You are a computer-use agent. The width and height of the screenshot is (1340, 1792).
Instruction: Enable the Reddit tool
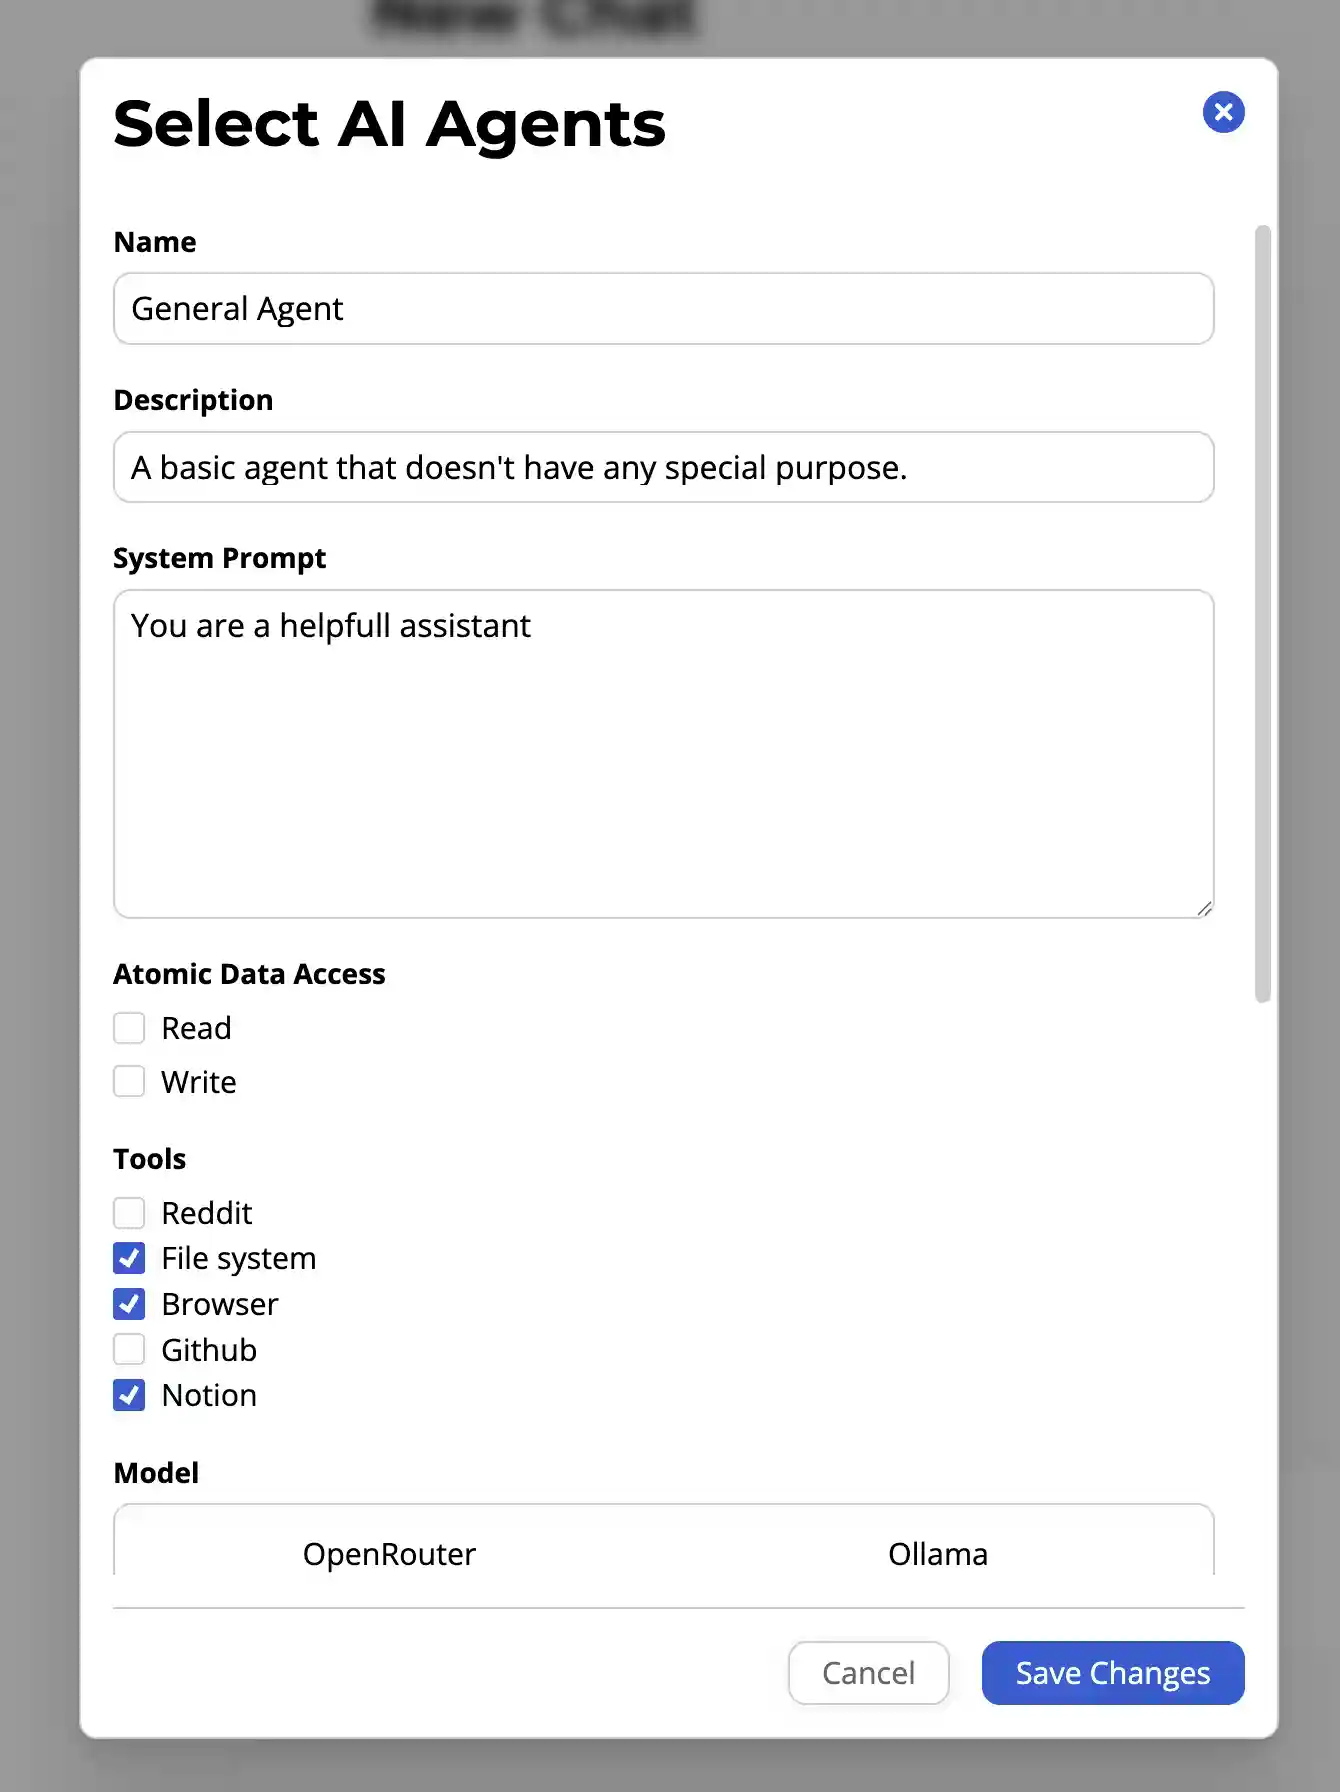(129, 1212)
